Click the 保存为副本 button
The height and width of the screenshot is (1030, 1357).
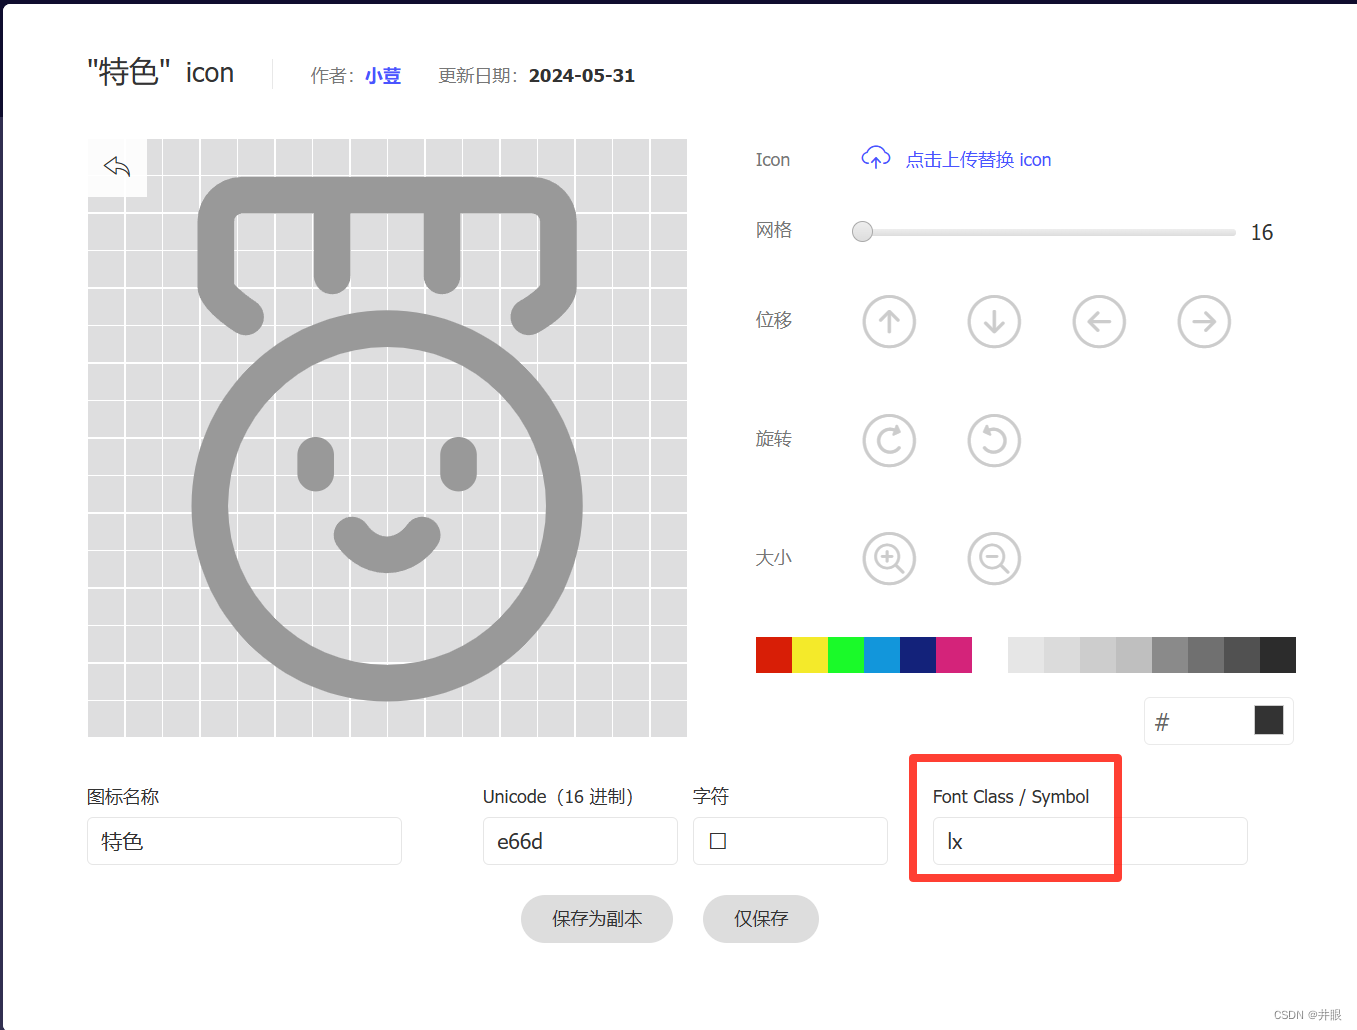coord(597,919)
